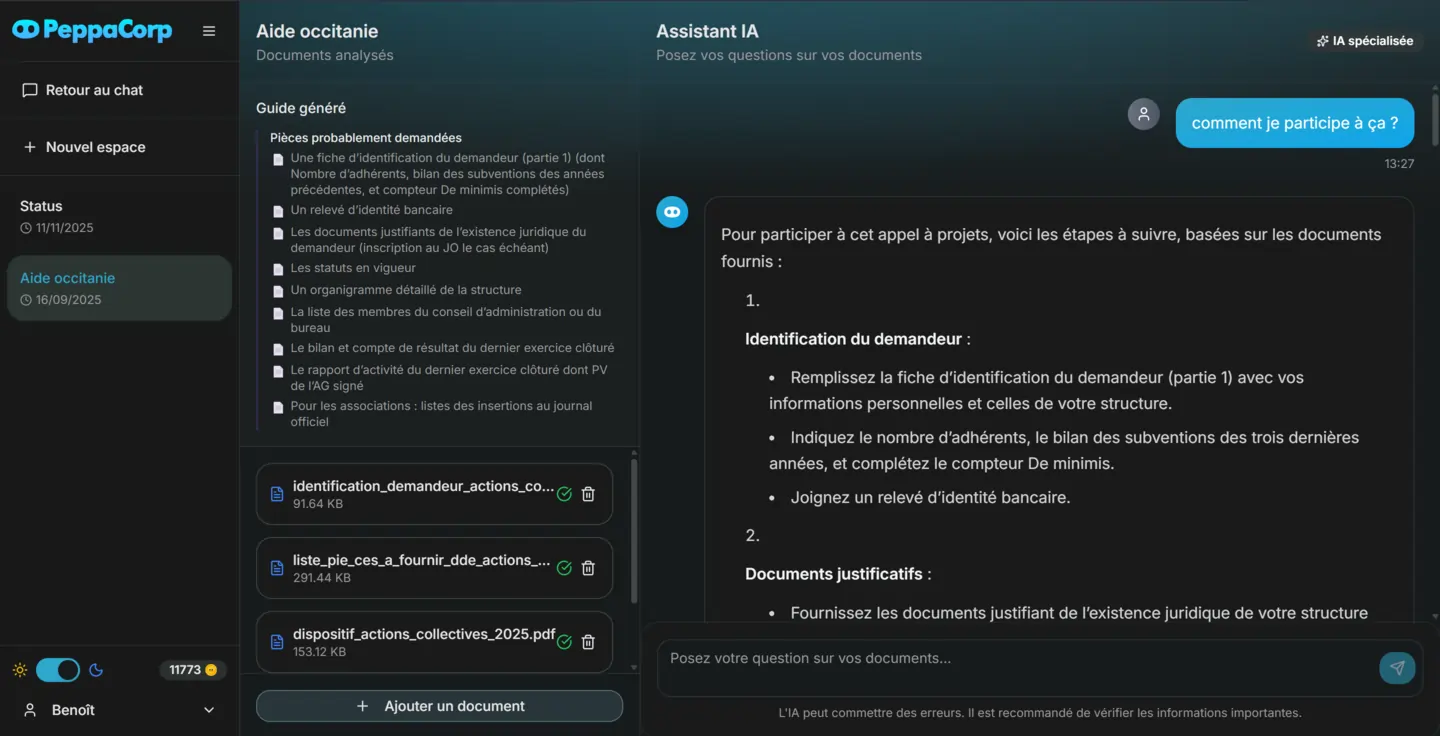Select the fiche d'identification du demandeur item
The width and height of the screenshot is (1440, 736).
click(448, 174)
